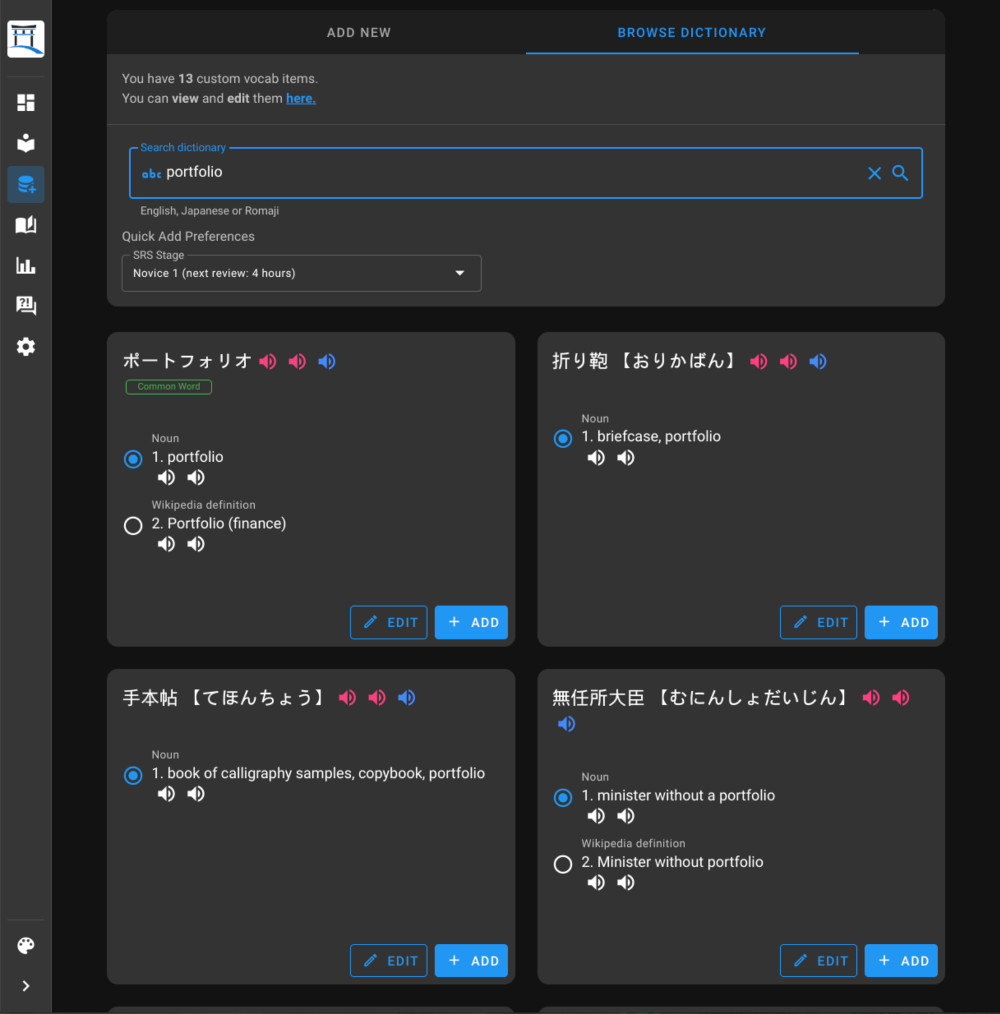Select radio for '2. Portfolio (finance)'

pos(133,526)
